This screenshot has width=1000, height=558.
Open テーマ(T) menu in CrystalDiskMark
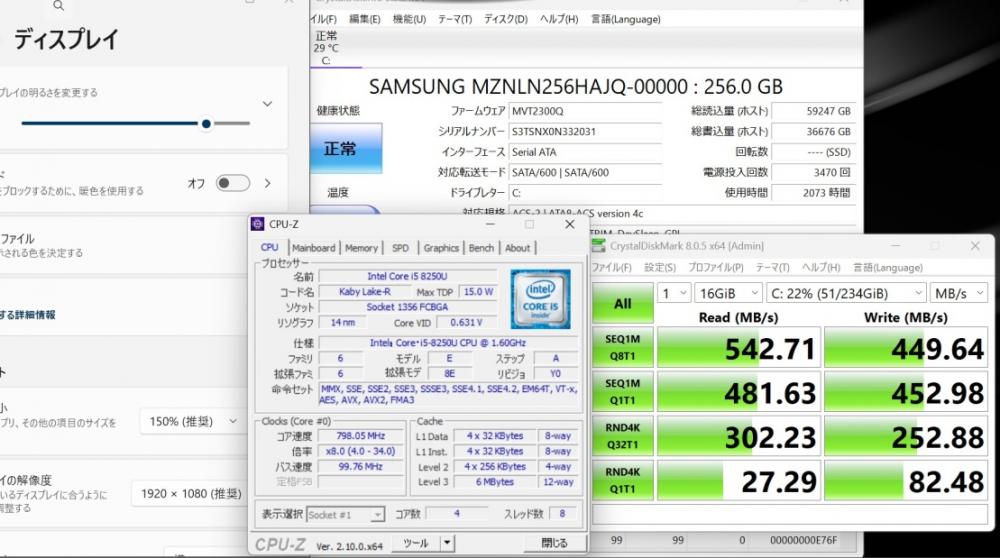pyautogui.click(x=772, y=267)
